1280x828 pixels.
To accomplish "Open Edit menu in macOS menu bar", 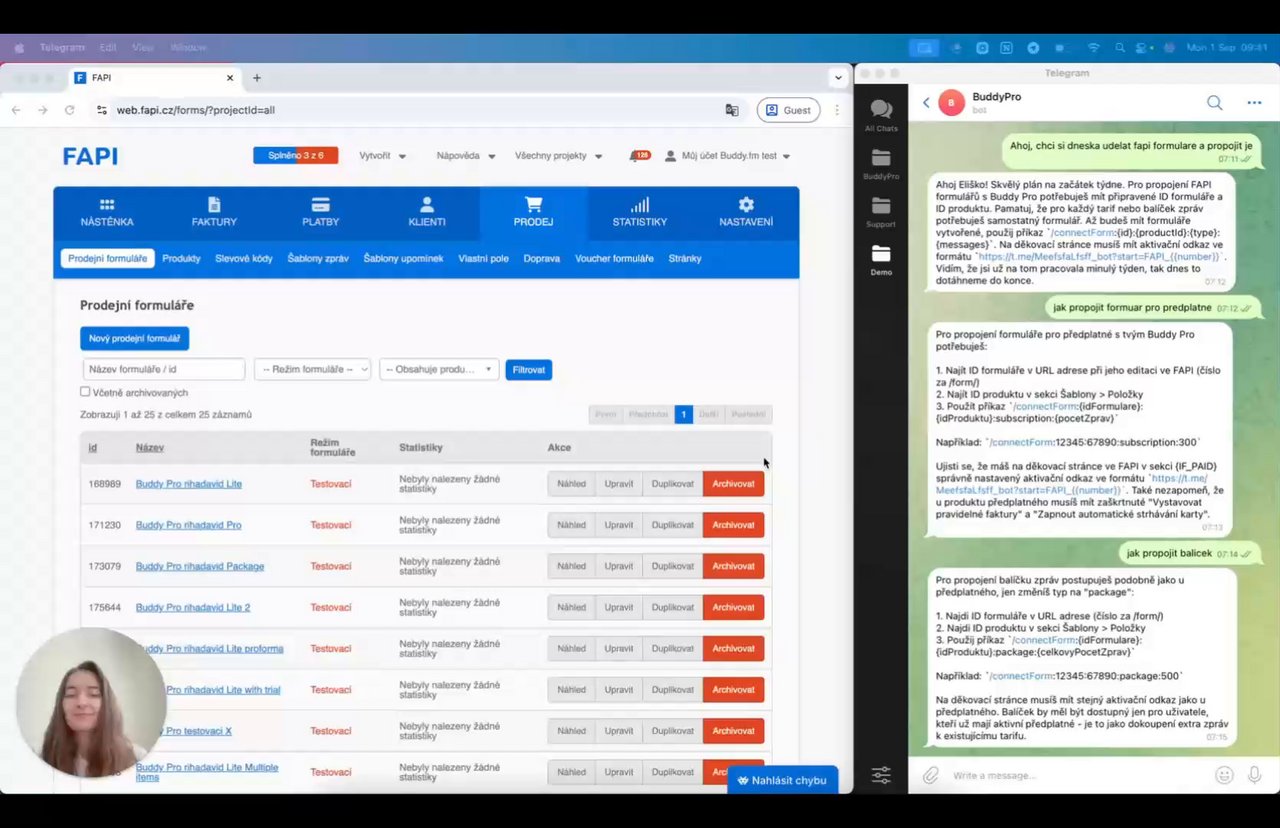I will click(108, 47).
